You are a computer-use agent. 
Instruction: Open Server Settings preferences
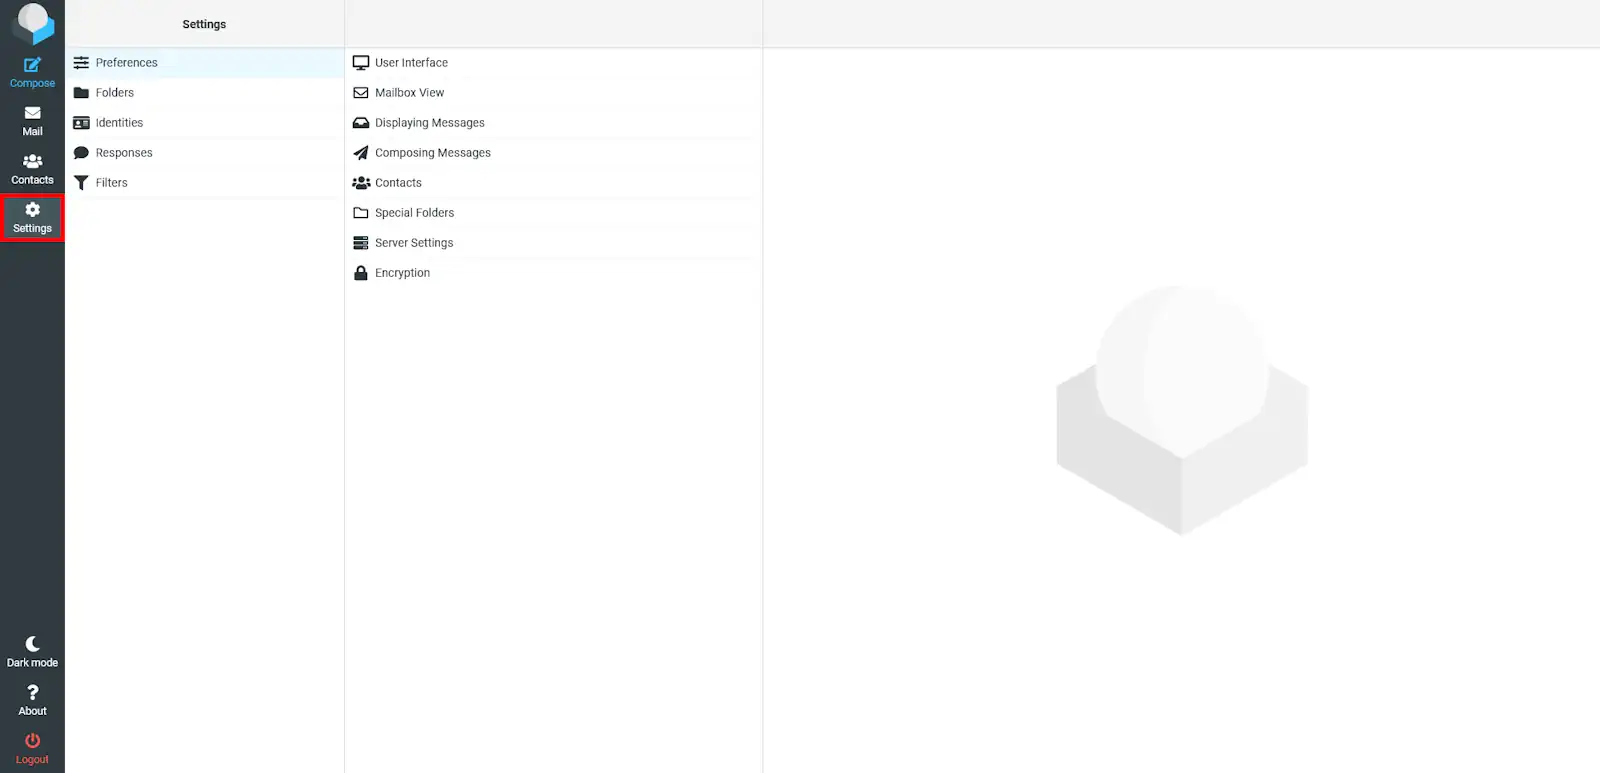413,243
